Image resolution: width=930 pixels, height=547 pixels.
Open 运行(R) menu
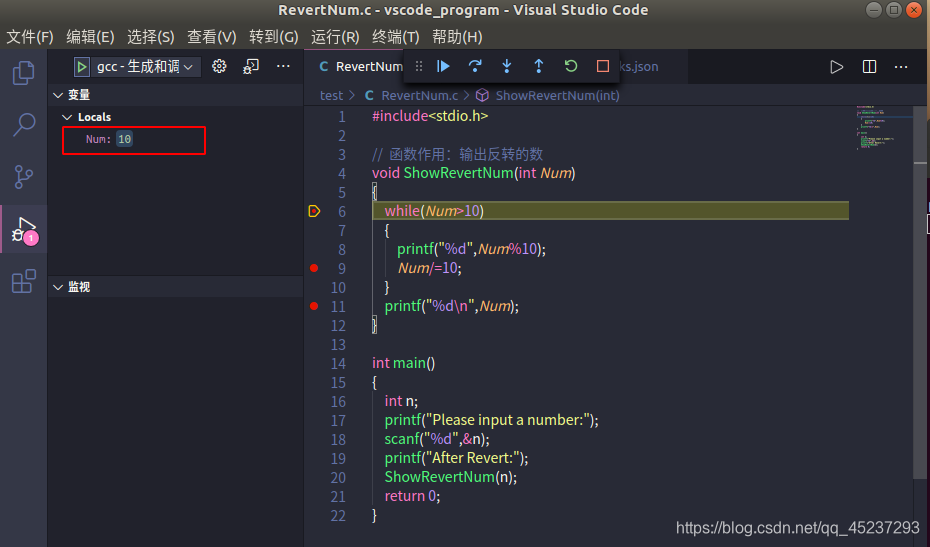pyautogui.click(x=335, y=37)
